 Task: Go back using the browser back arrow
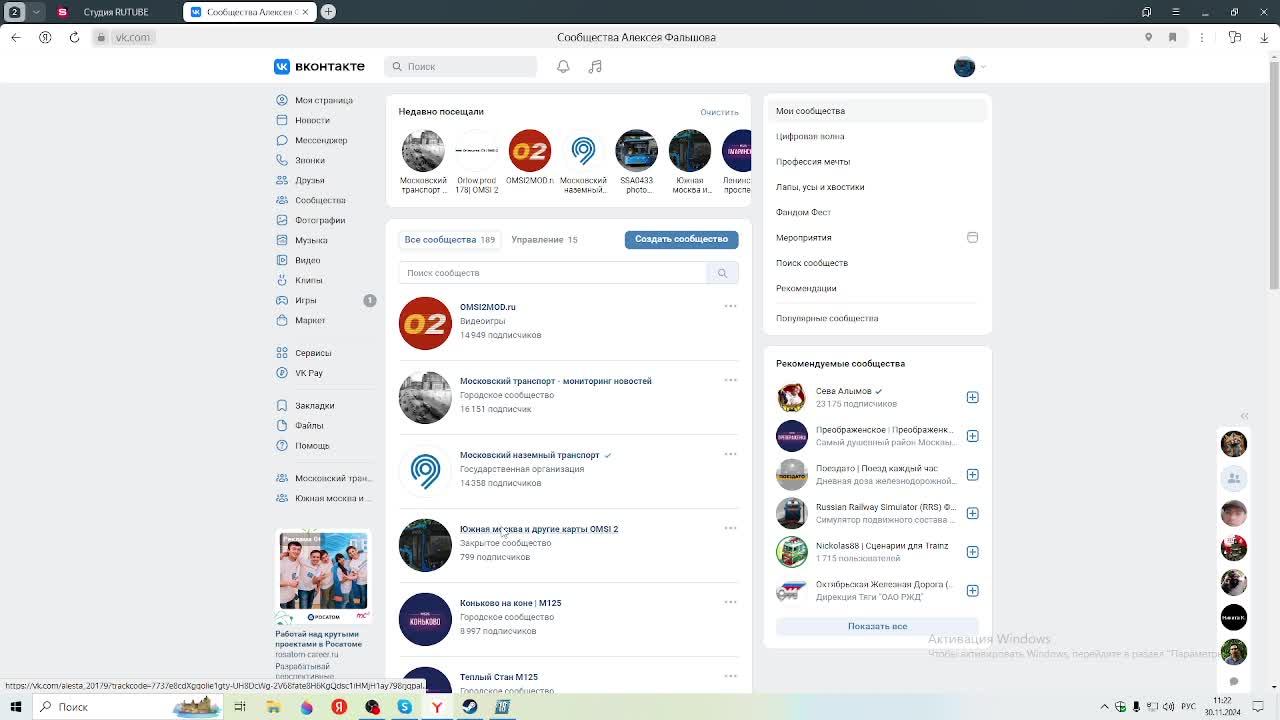click(15, 37)
